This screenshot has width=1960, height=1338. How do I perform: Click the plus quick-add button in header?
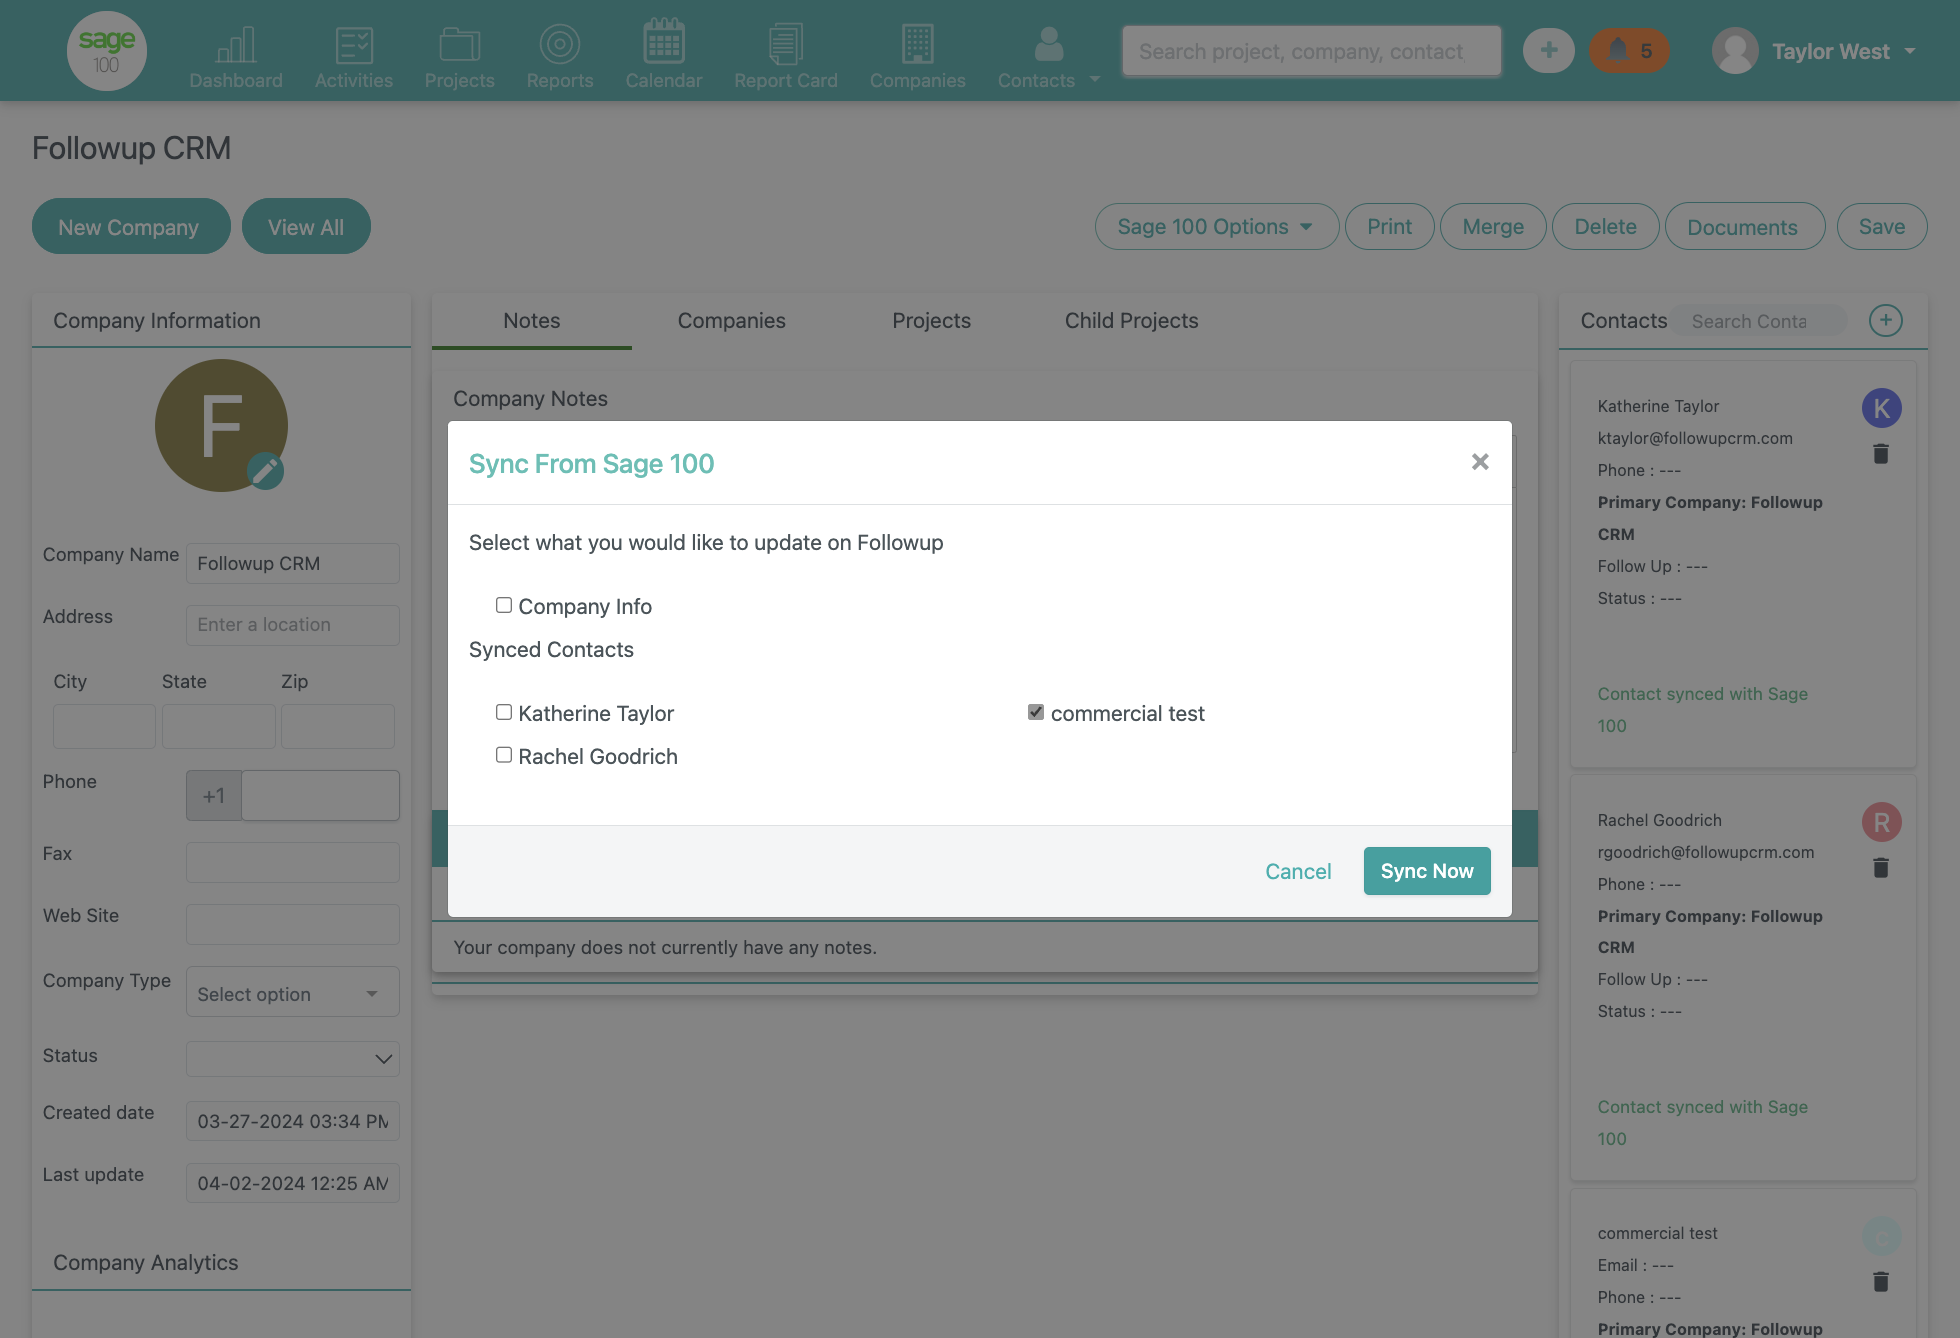(1548, 50)
